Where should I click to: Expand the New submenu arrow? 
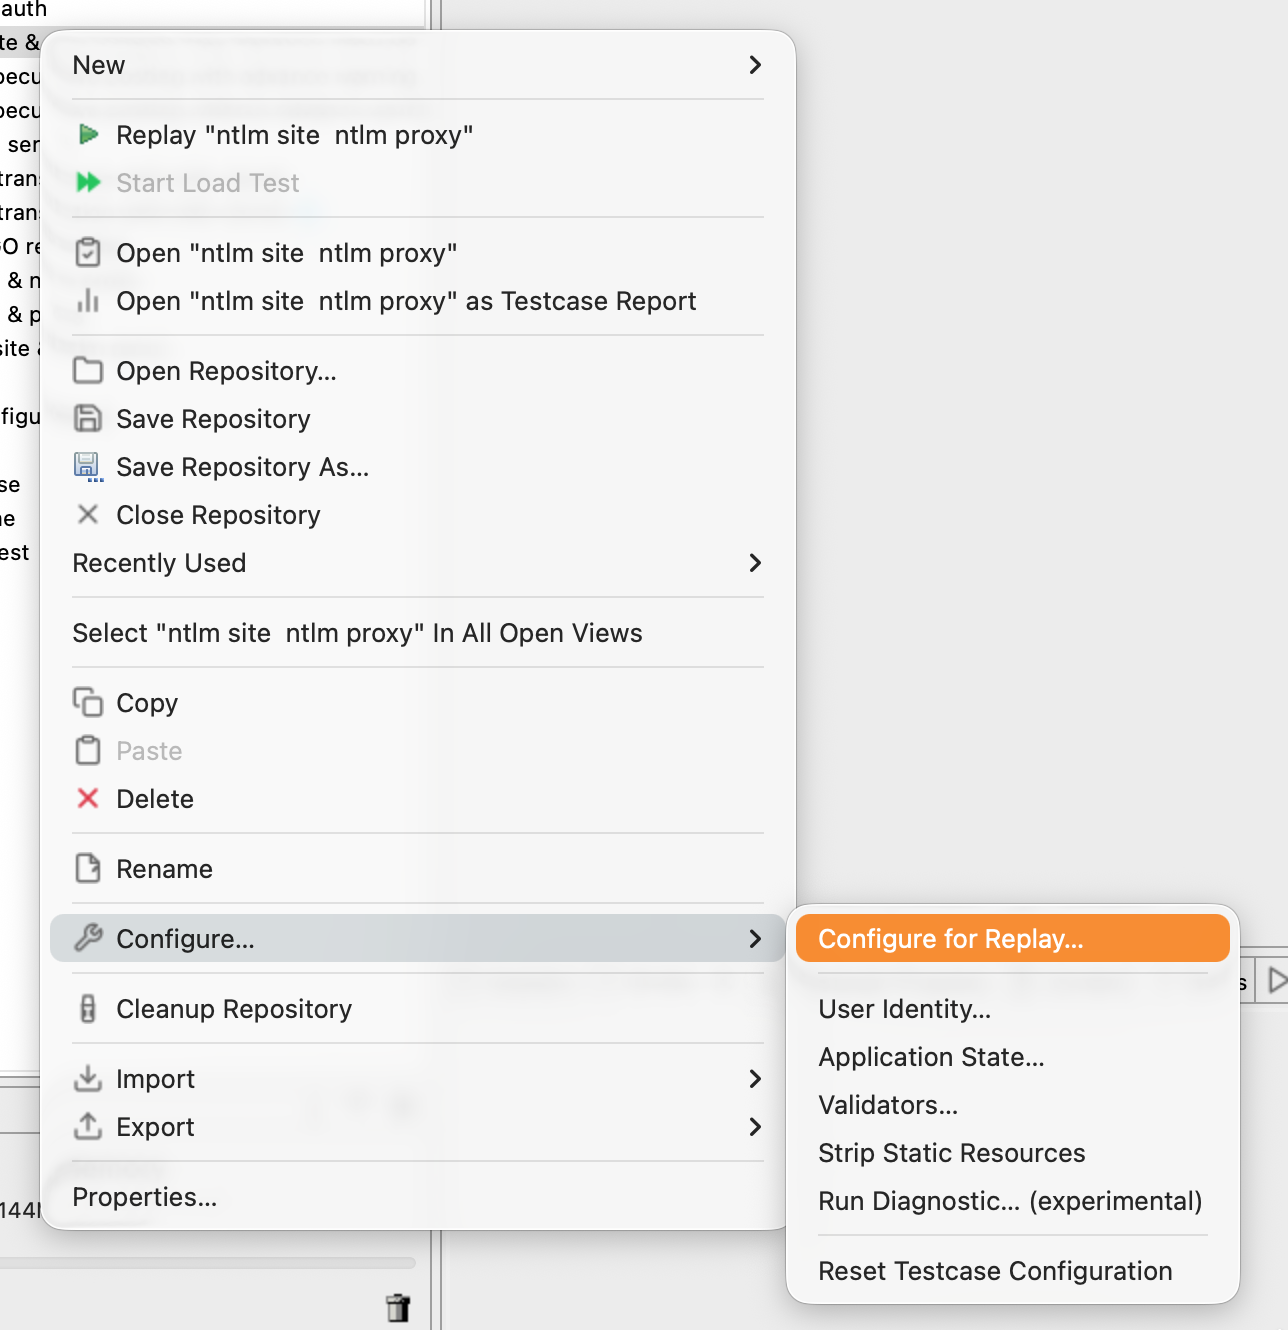755,65
